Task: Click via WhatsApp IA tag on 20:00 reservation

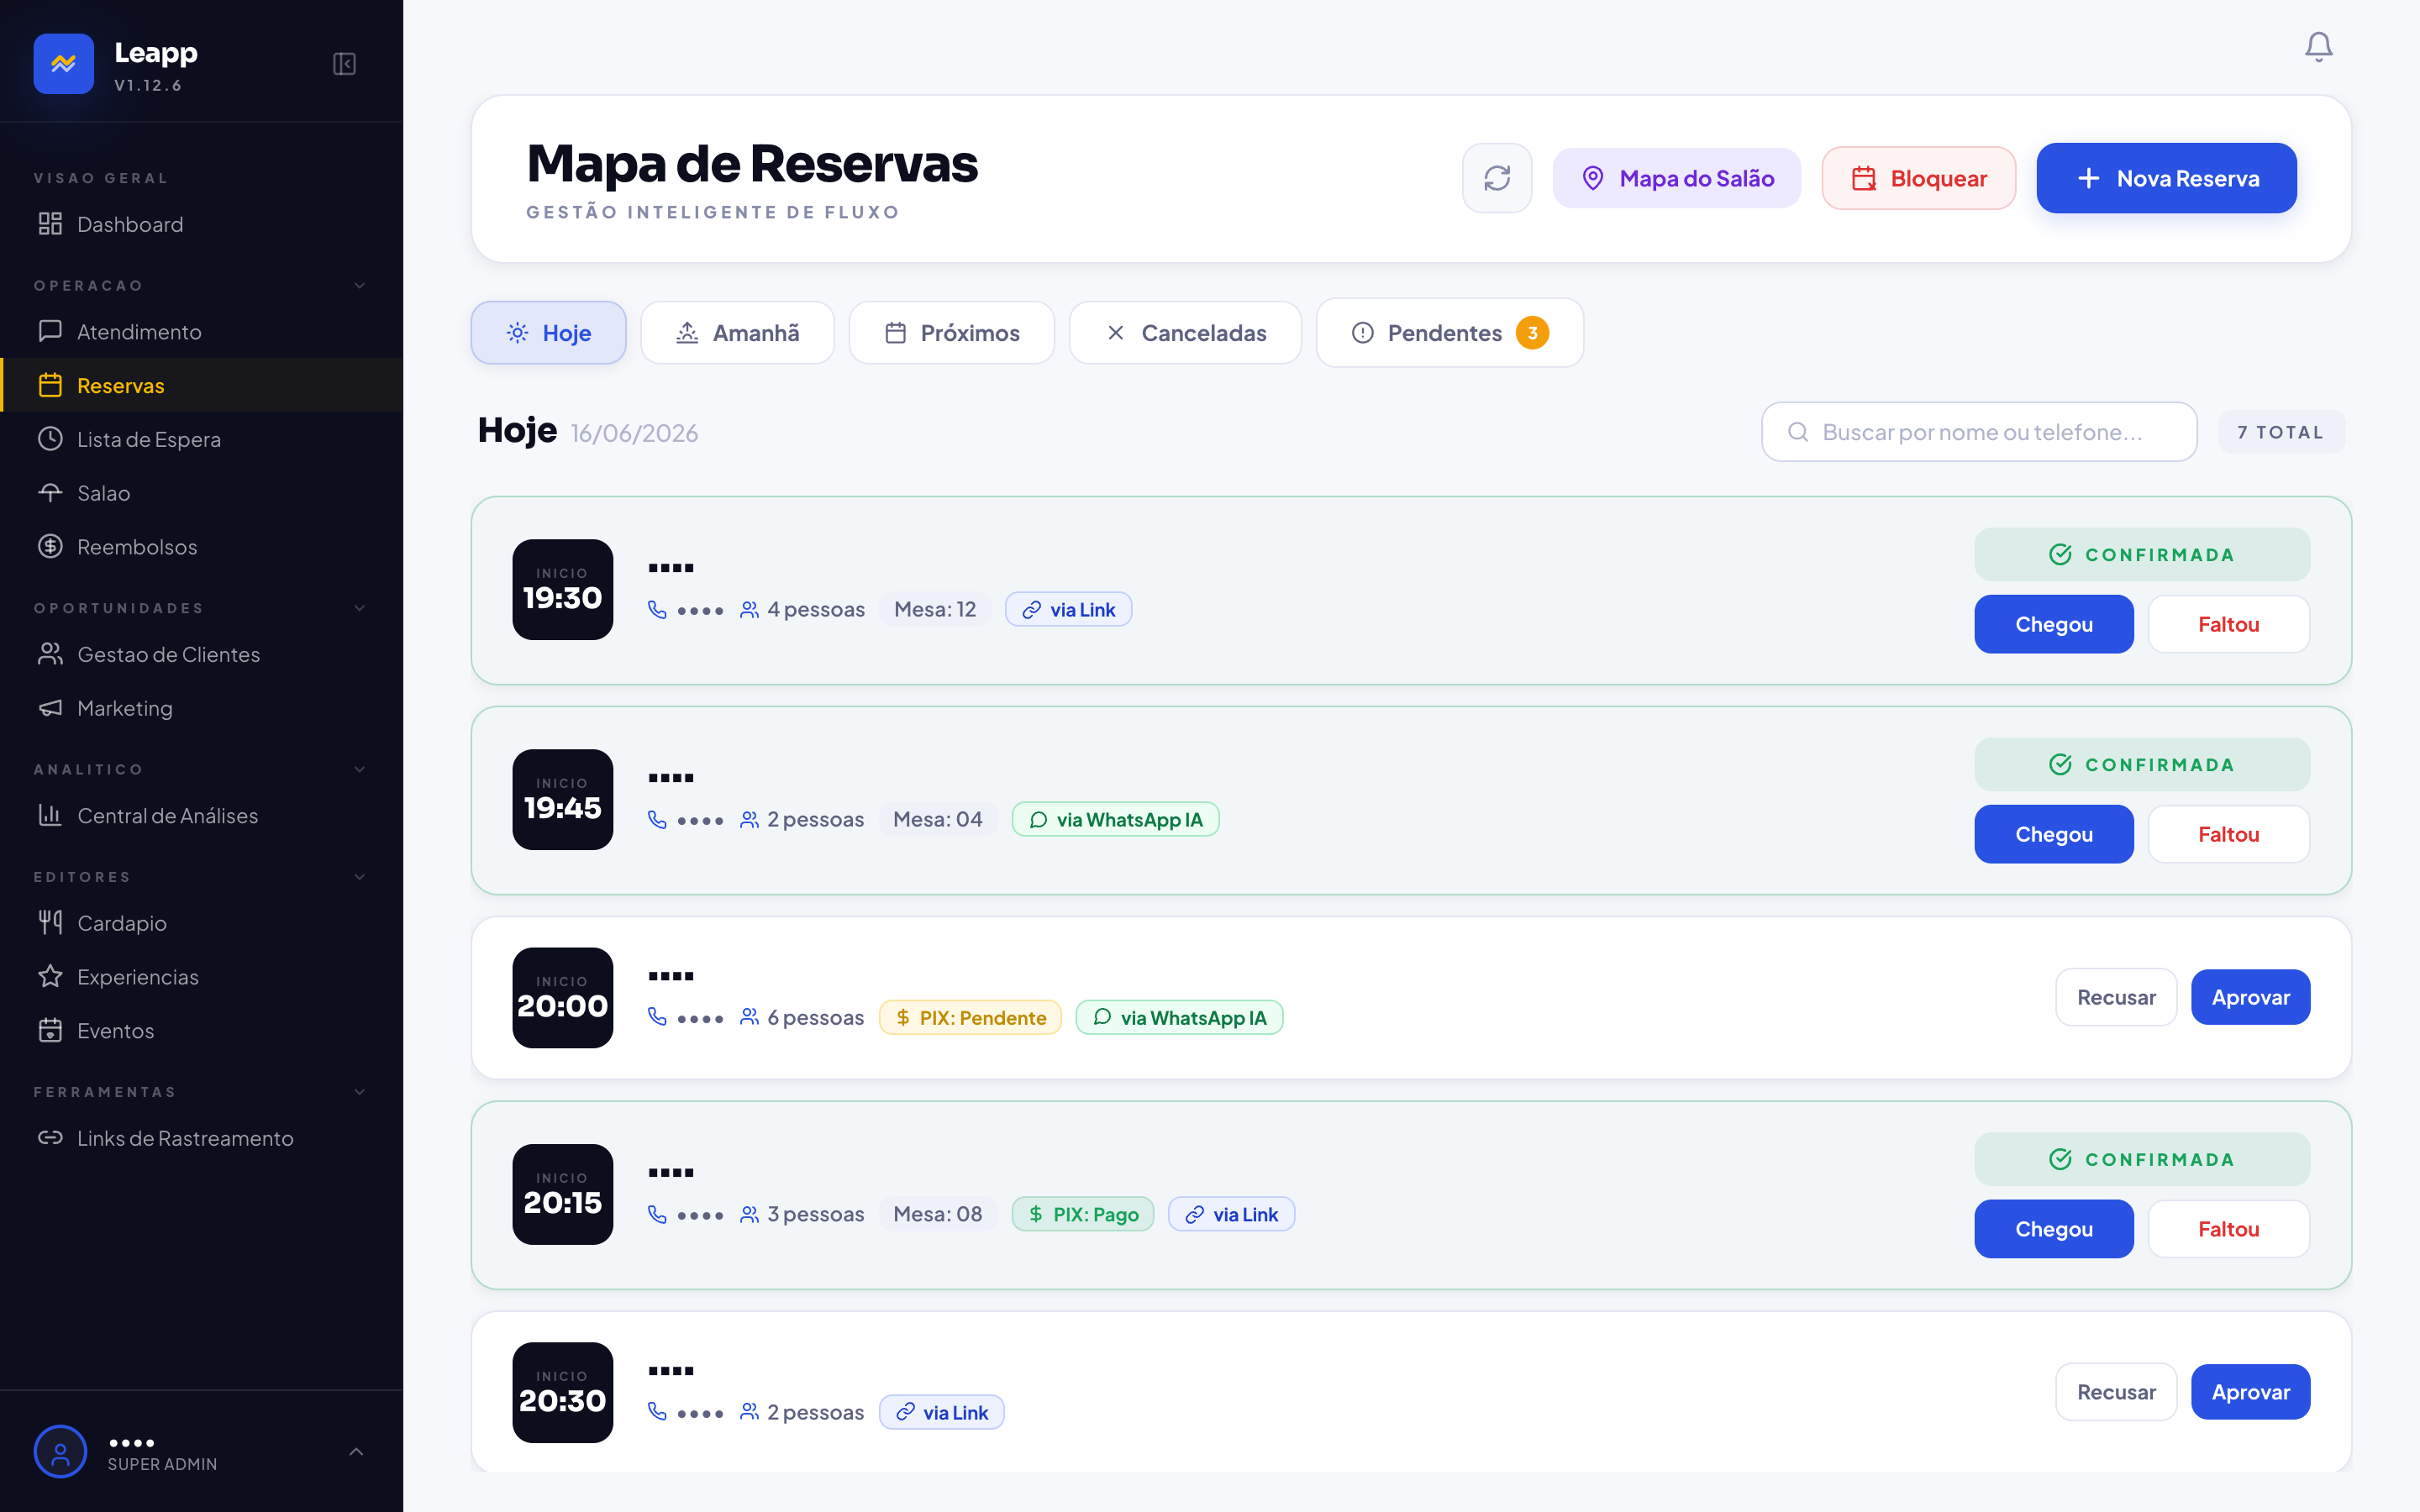Action: (1179, 1018)
